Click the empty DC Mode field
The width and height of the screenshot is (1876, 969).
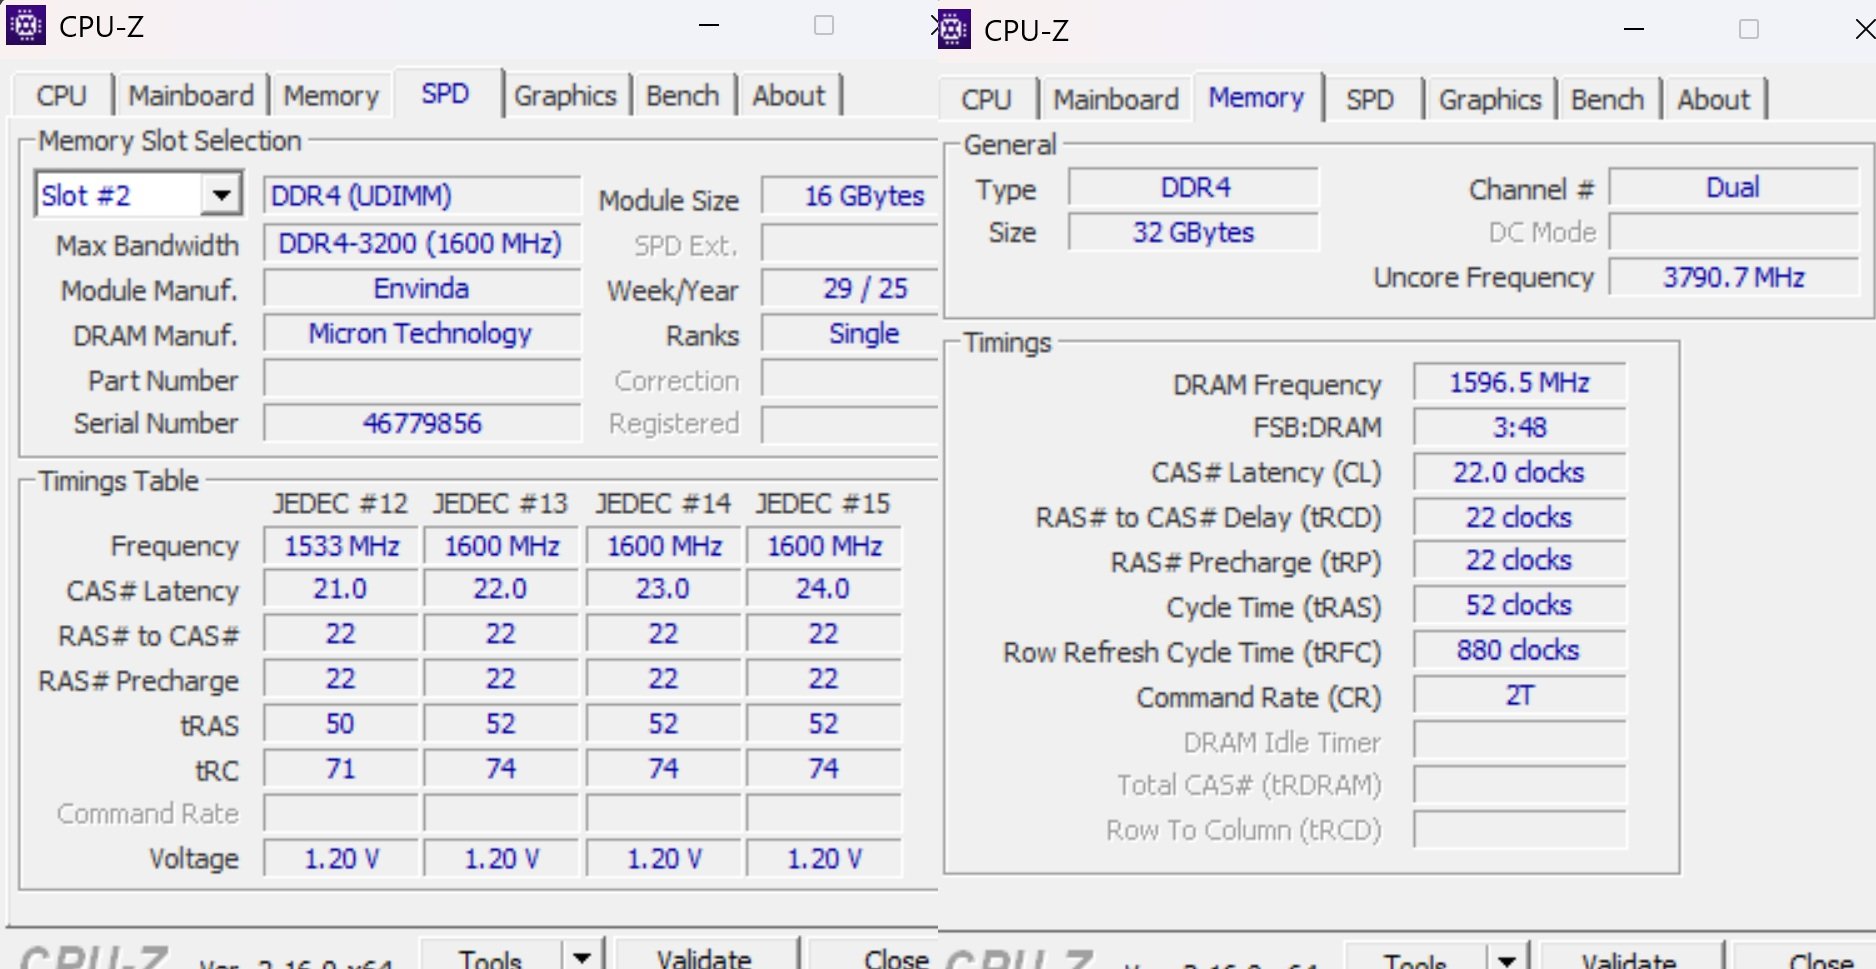click(x=1733, y=232)
